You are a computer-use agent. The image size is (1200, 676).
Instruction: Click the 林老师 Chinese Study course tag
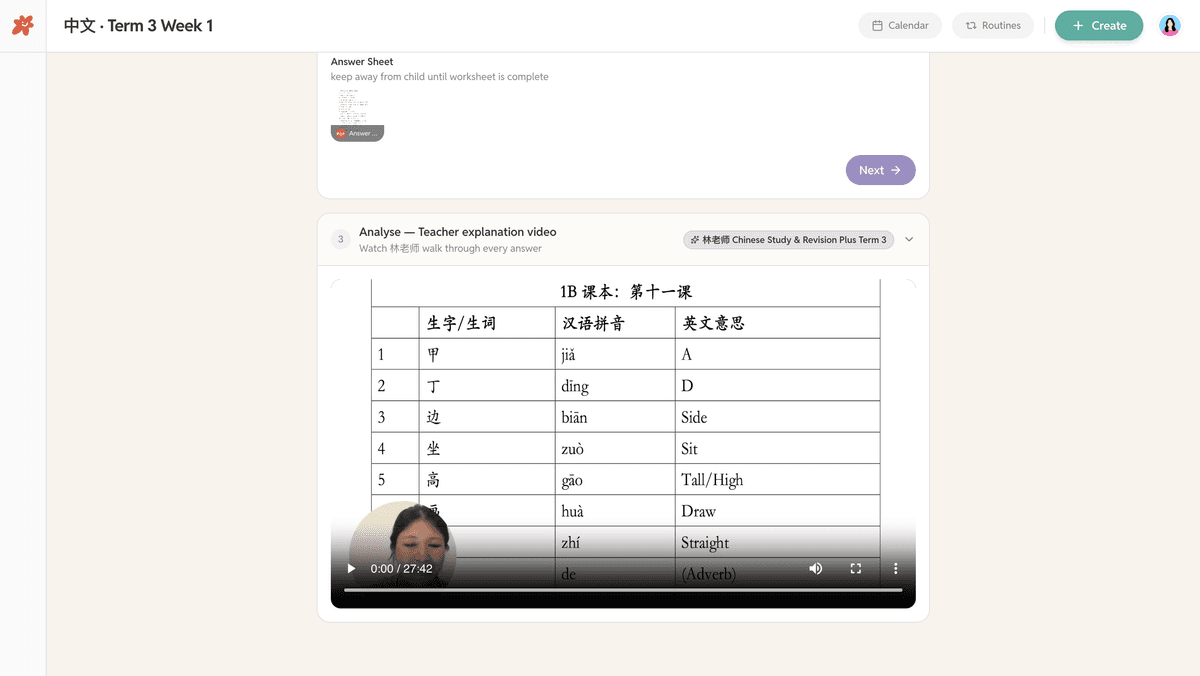pyautogui.click(x=788, y=240)
